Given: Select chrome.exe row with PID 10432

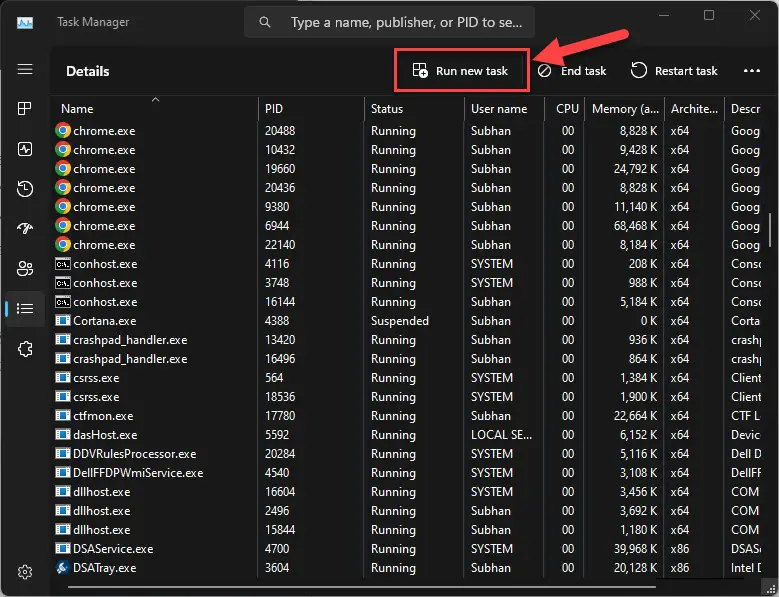Looking at the screenshot, I should point(406,149).
